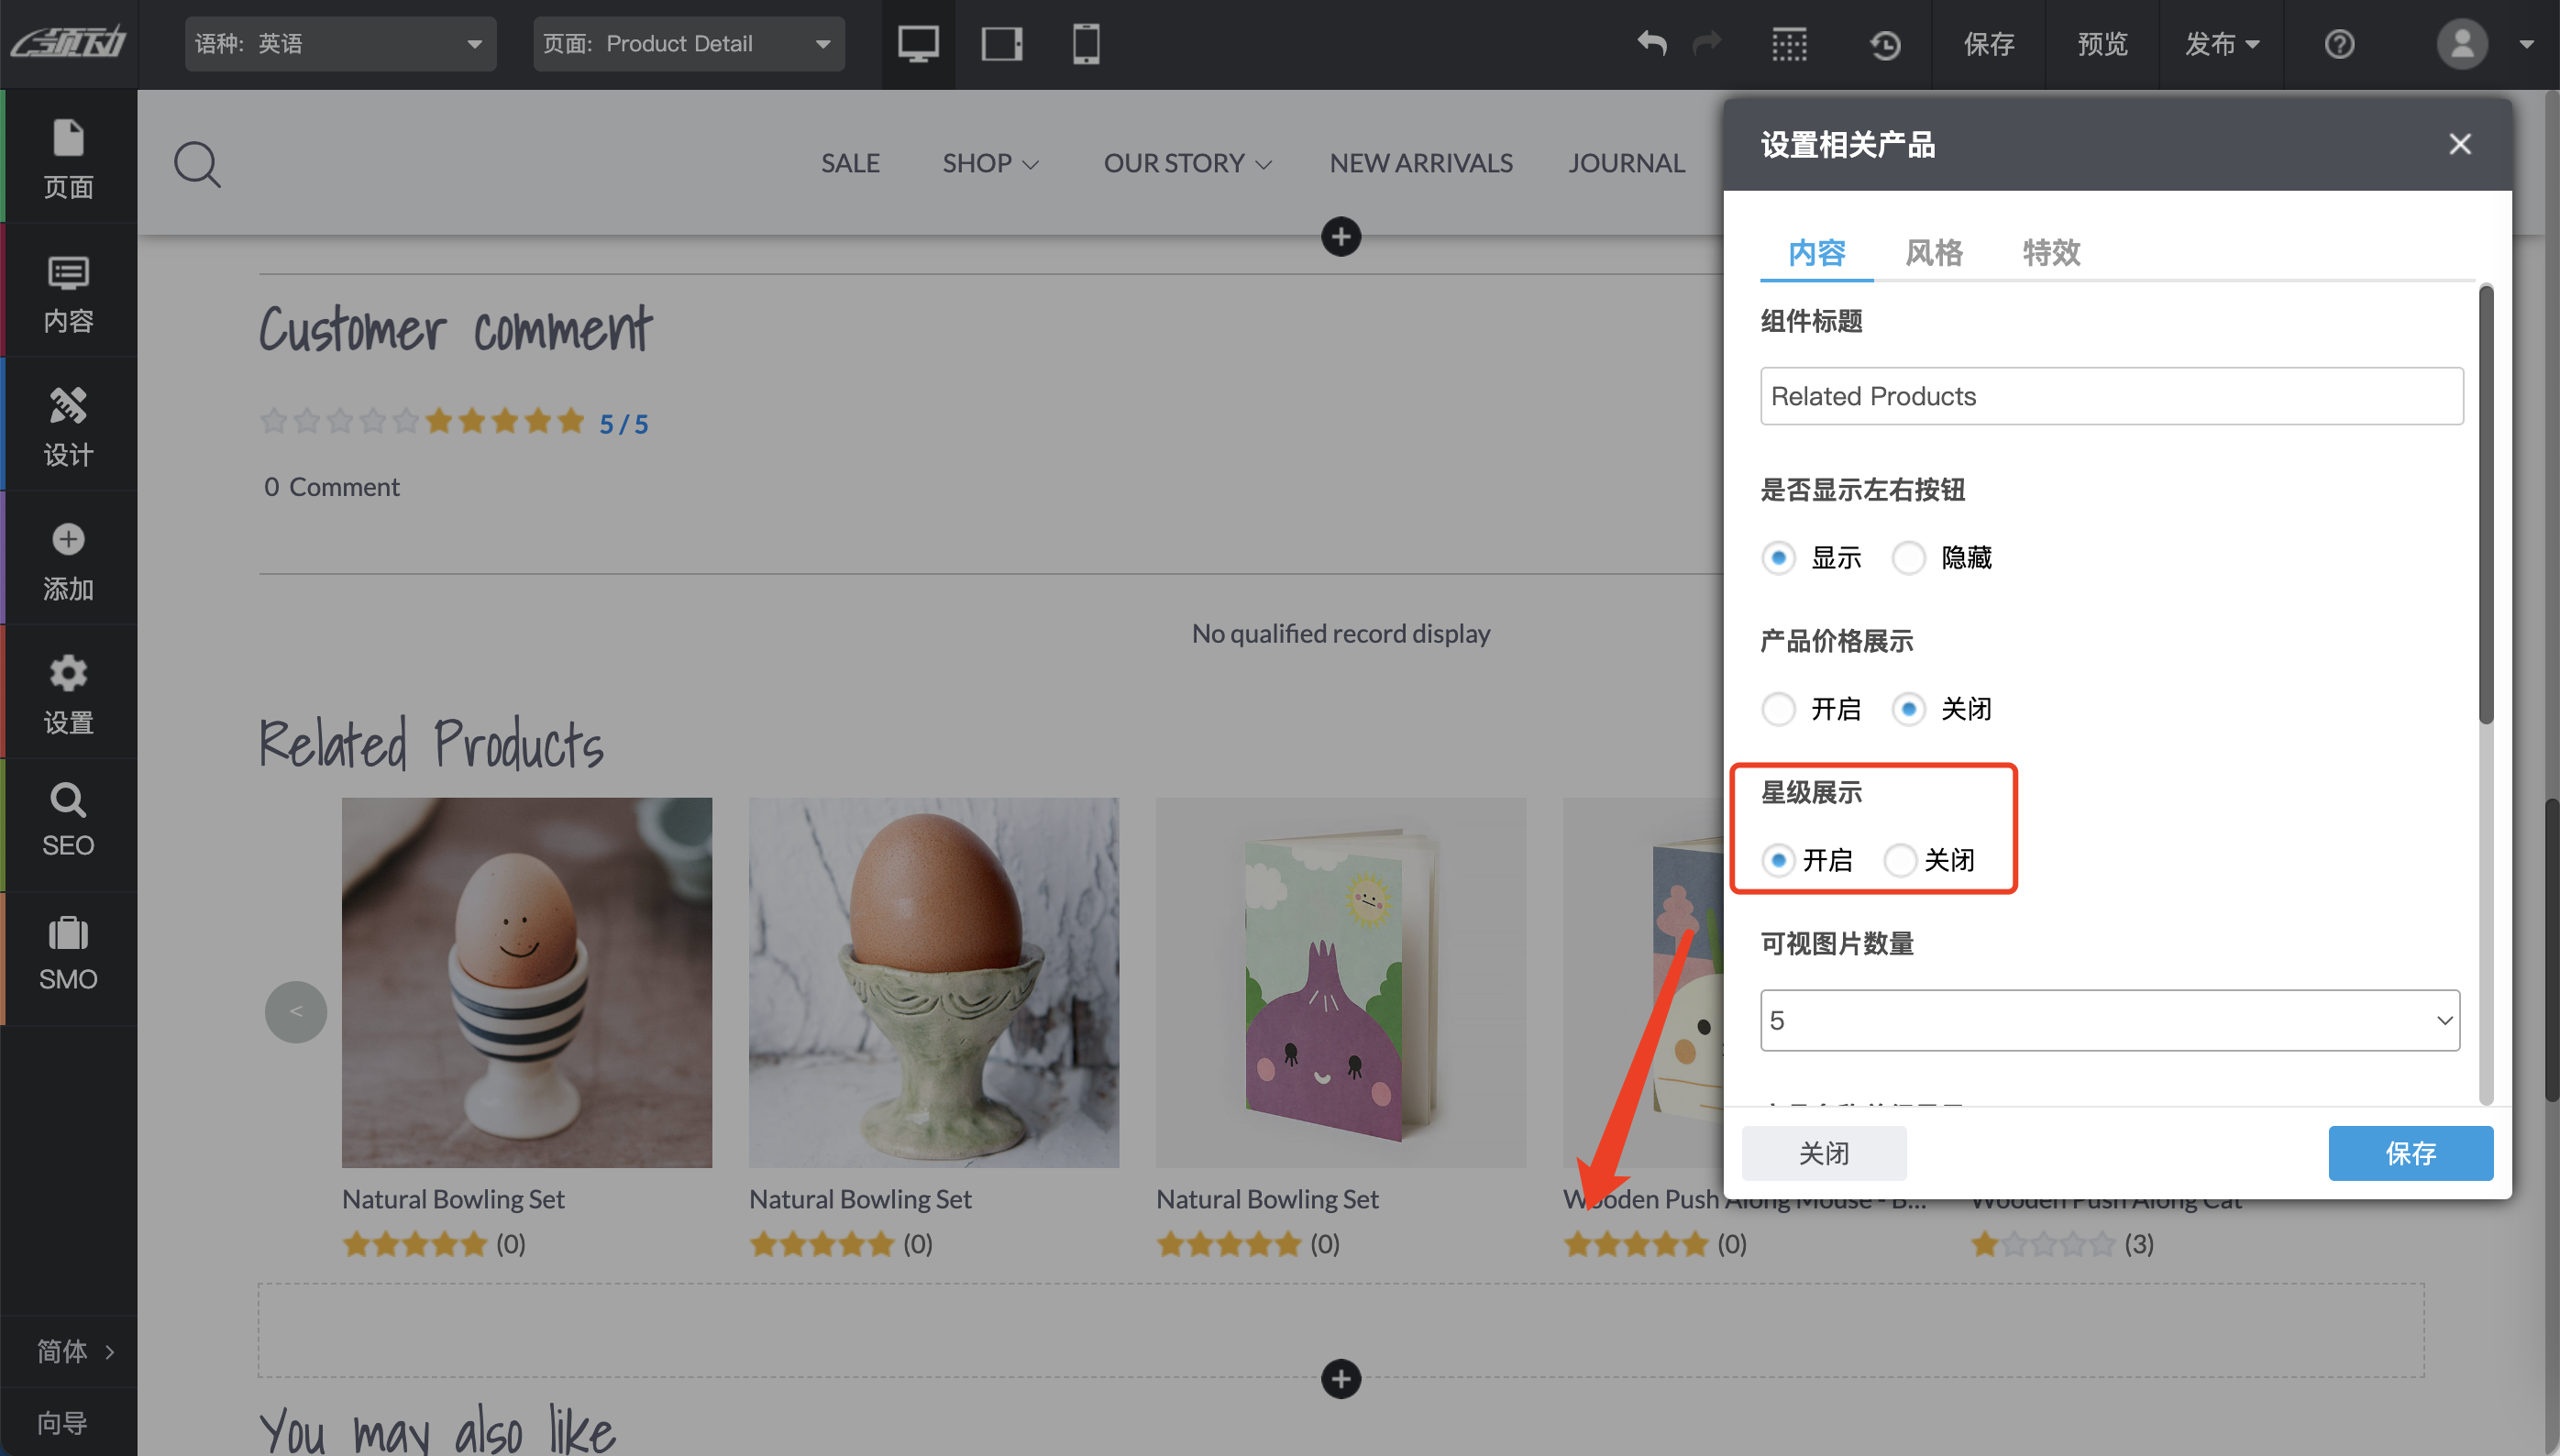
Task: Click the blue 保存 dialog button
Action: click(x=2410, y=1153)
